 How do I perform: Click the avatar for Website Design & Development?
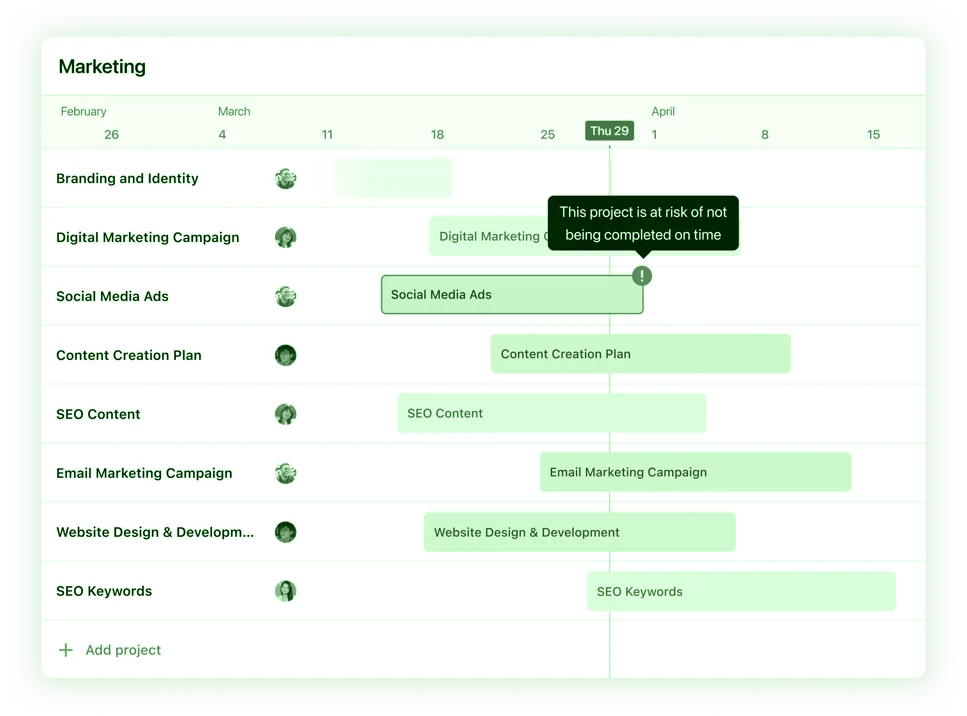[x=286, y=532]
